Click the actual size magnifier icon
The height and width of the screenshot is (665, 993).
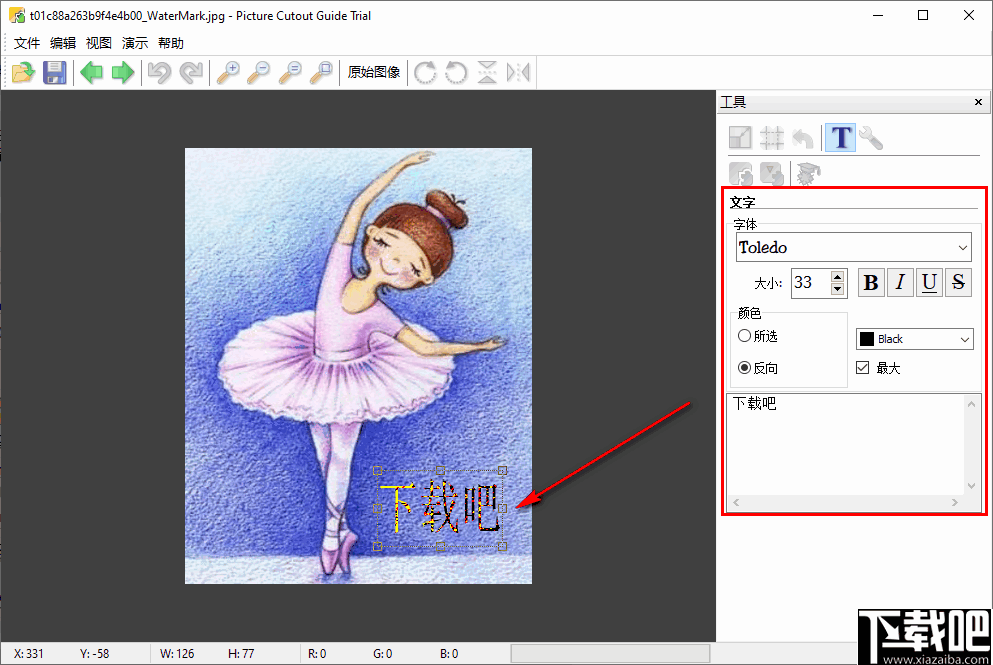pyautogui.click(x=290, y=72)
